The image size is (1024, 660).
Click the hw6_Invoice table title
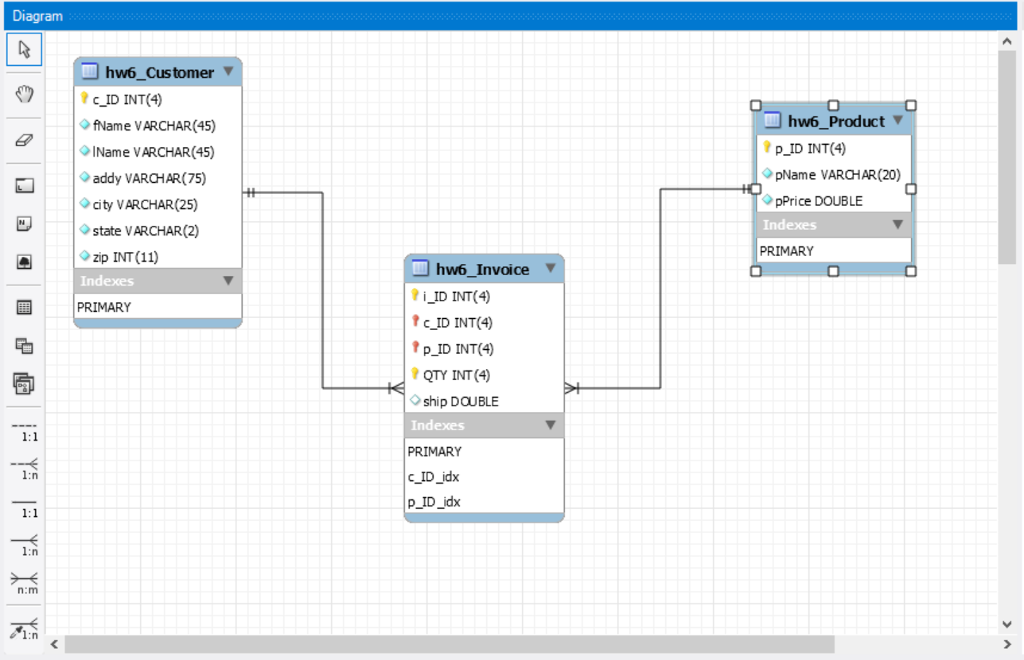coord(482,270)
